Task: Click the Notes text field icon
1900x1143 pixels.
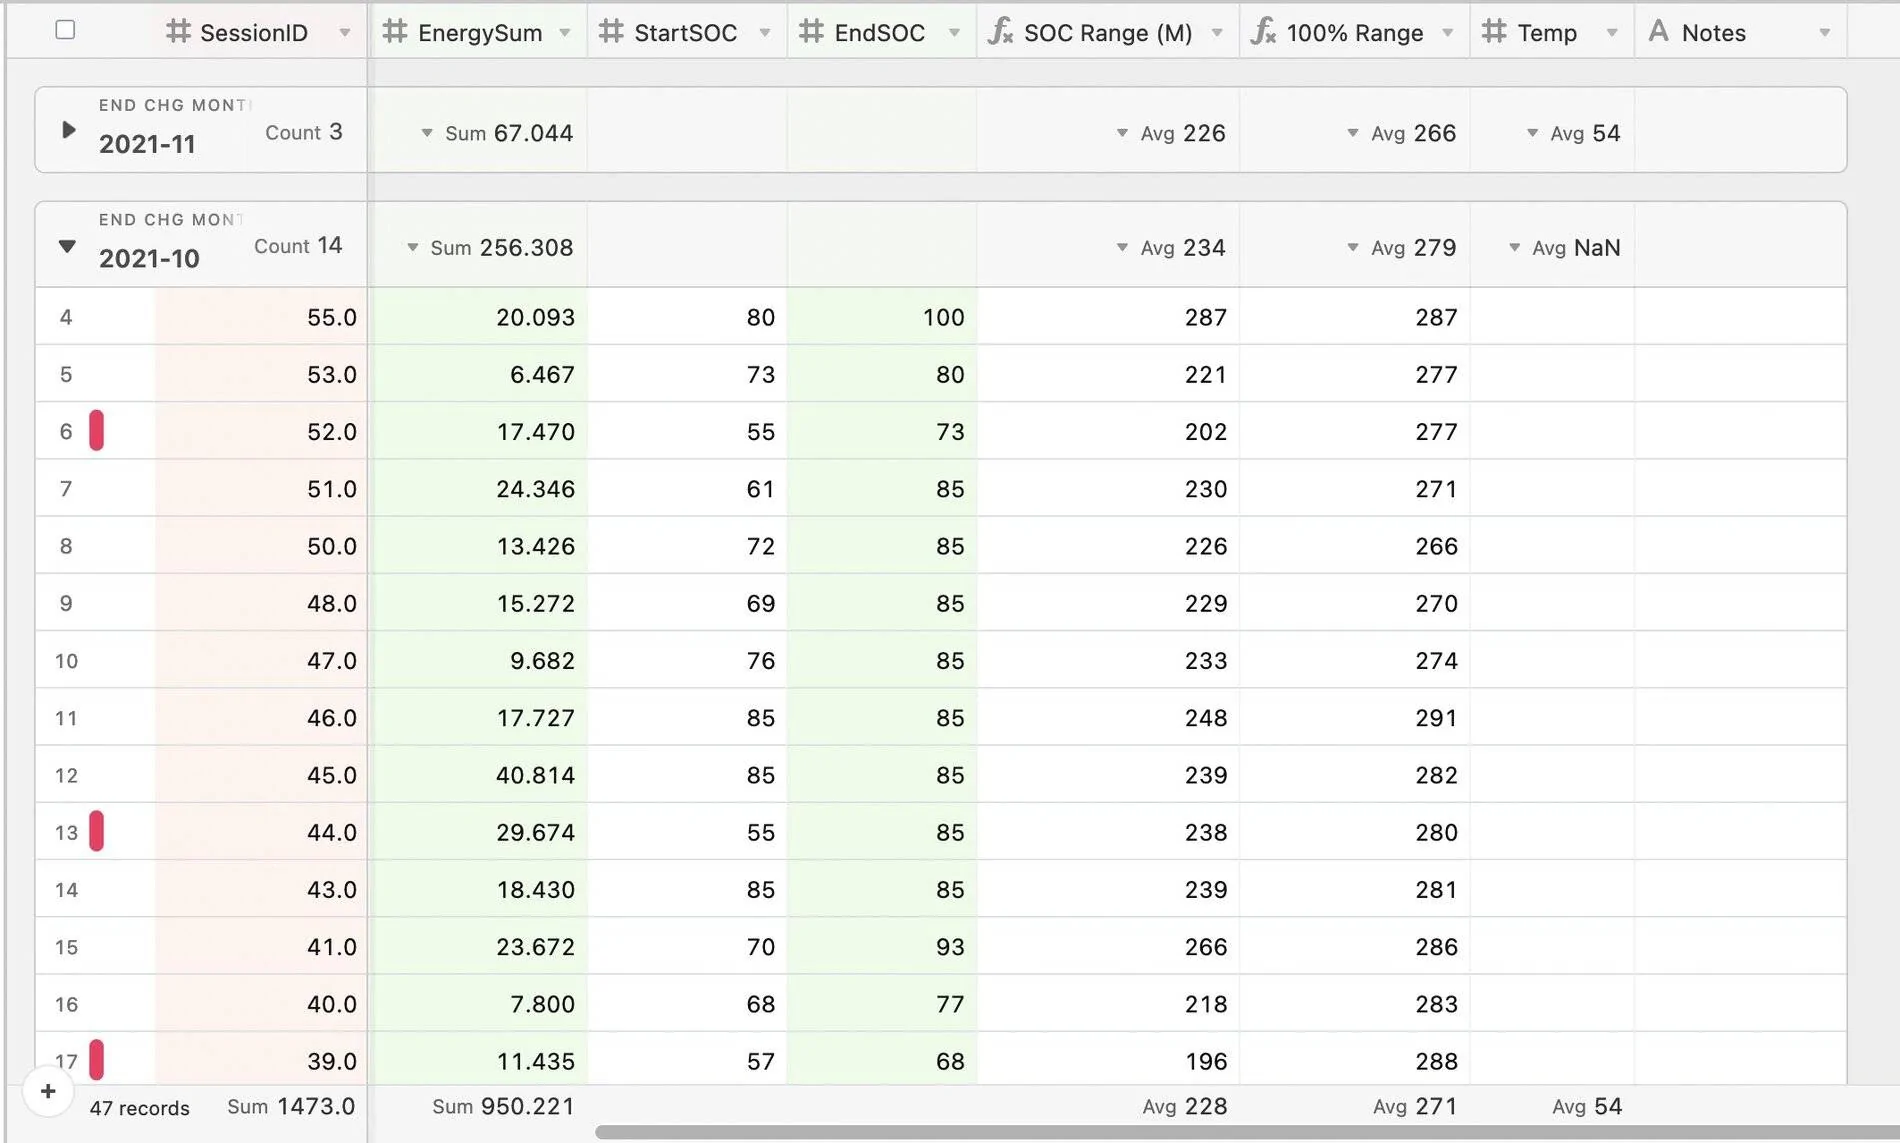Action: (x=1658, y=32)
